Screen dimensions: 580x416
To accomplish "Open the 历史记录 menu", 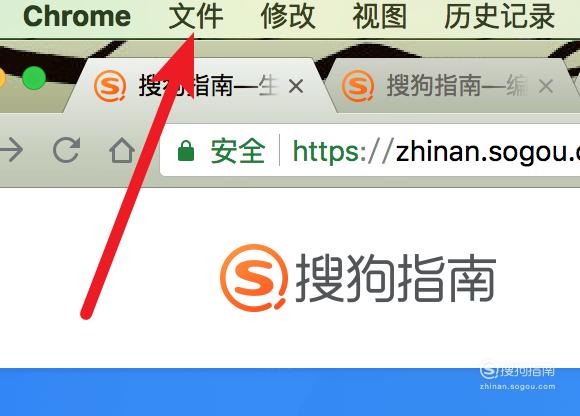I will point(499,17).
